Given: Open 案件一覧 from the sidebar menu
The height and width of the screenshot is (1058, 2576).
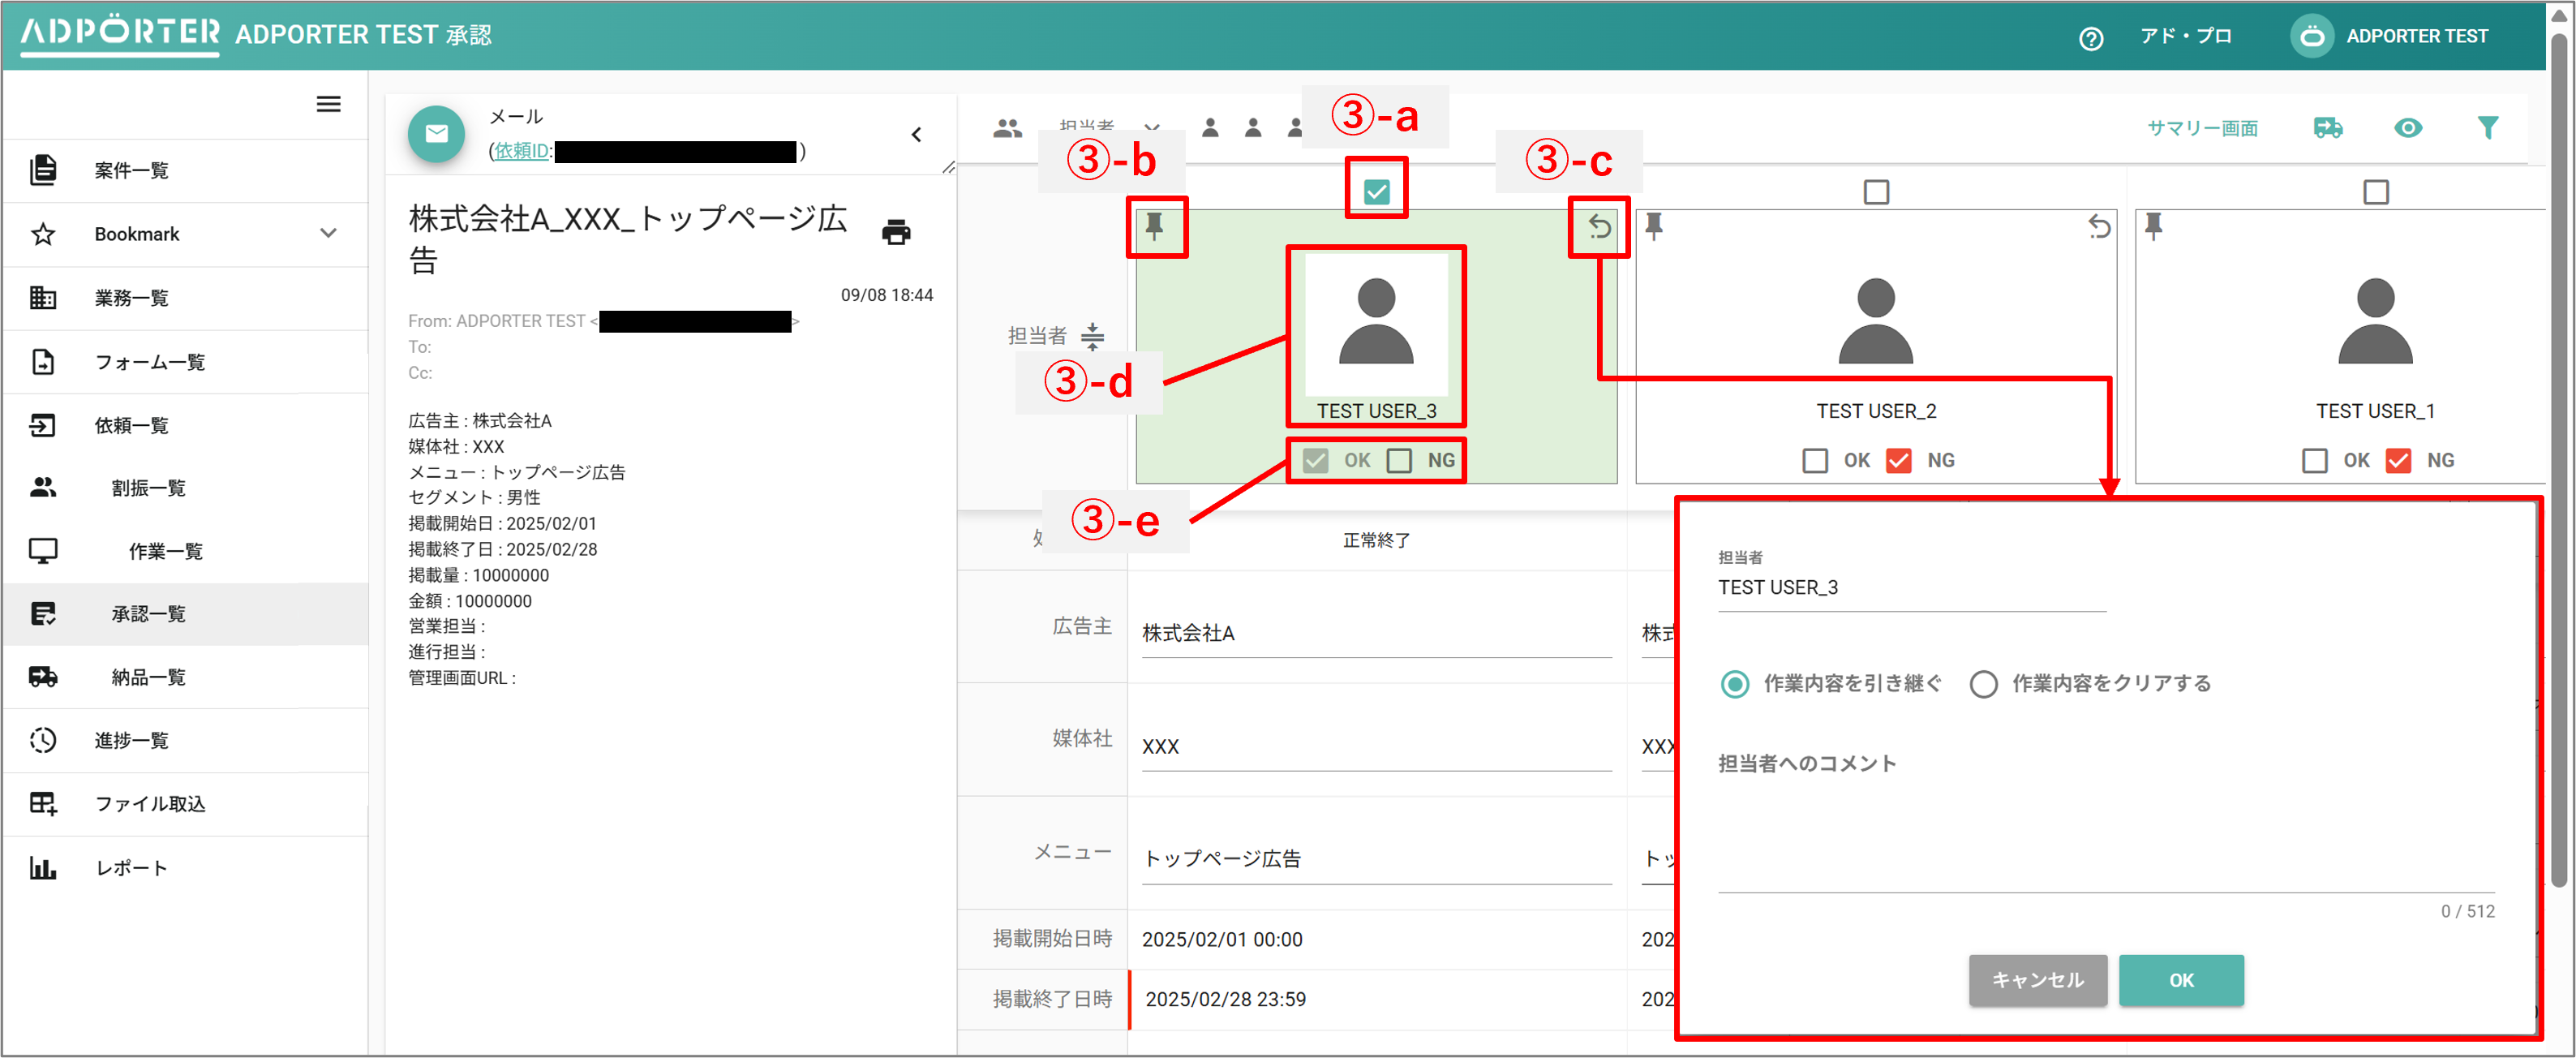Looking at the screenshot, I should pos(131,170).
